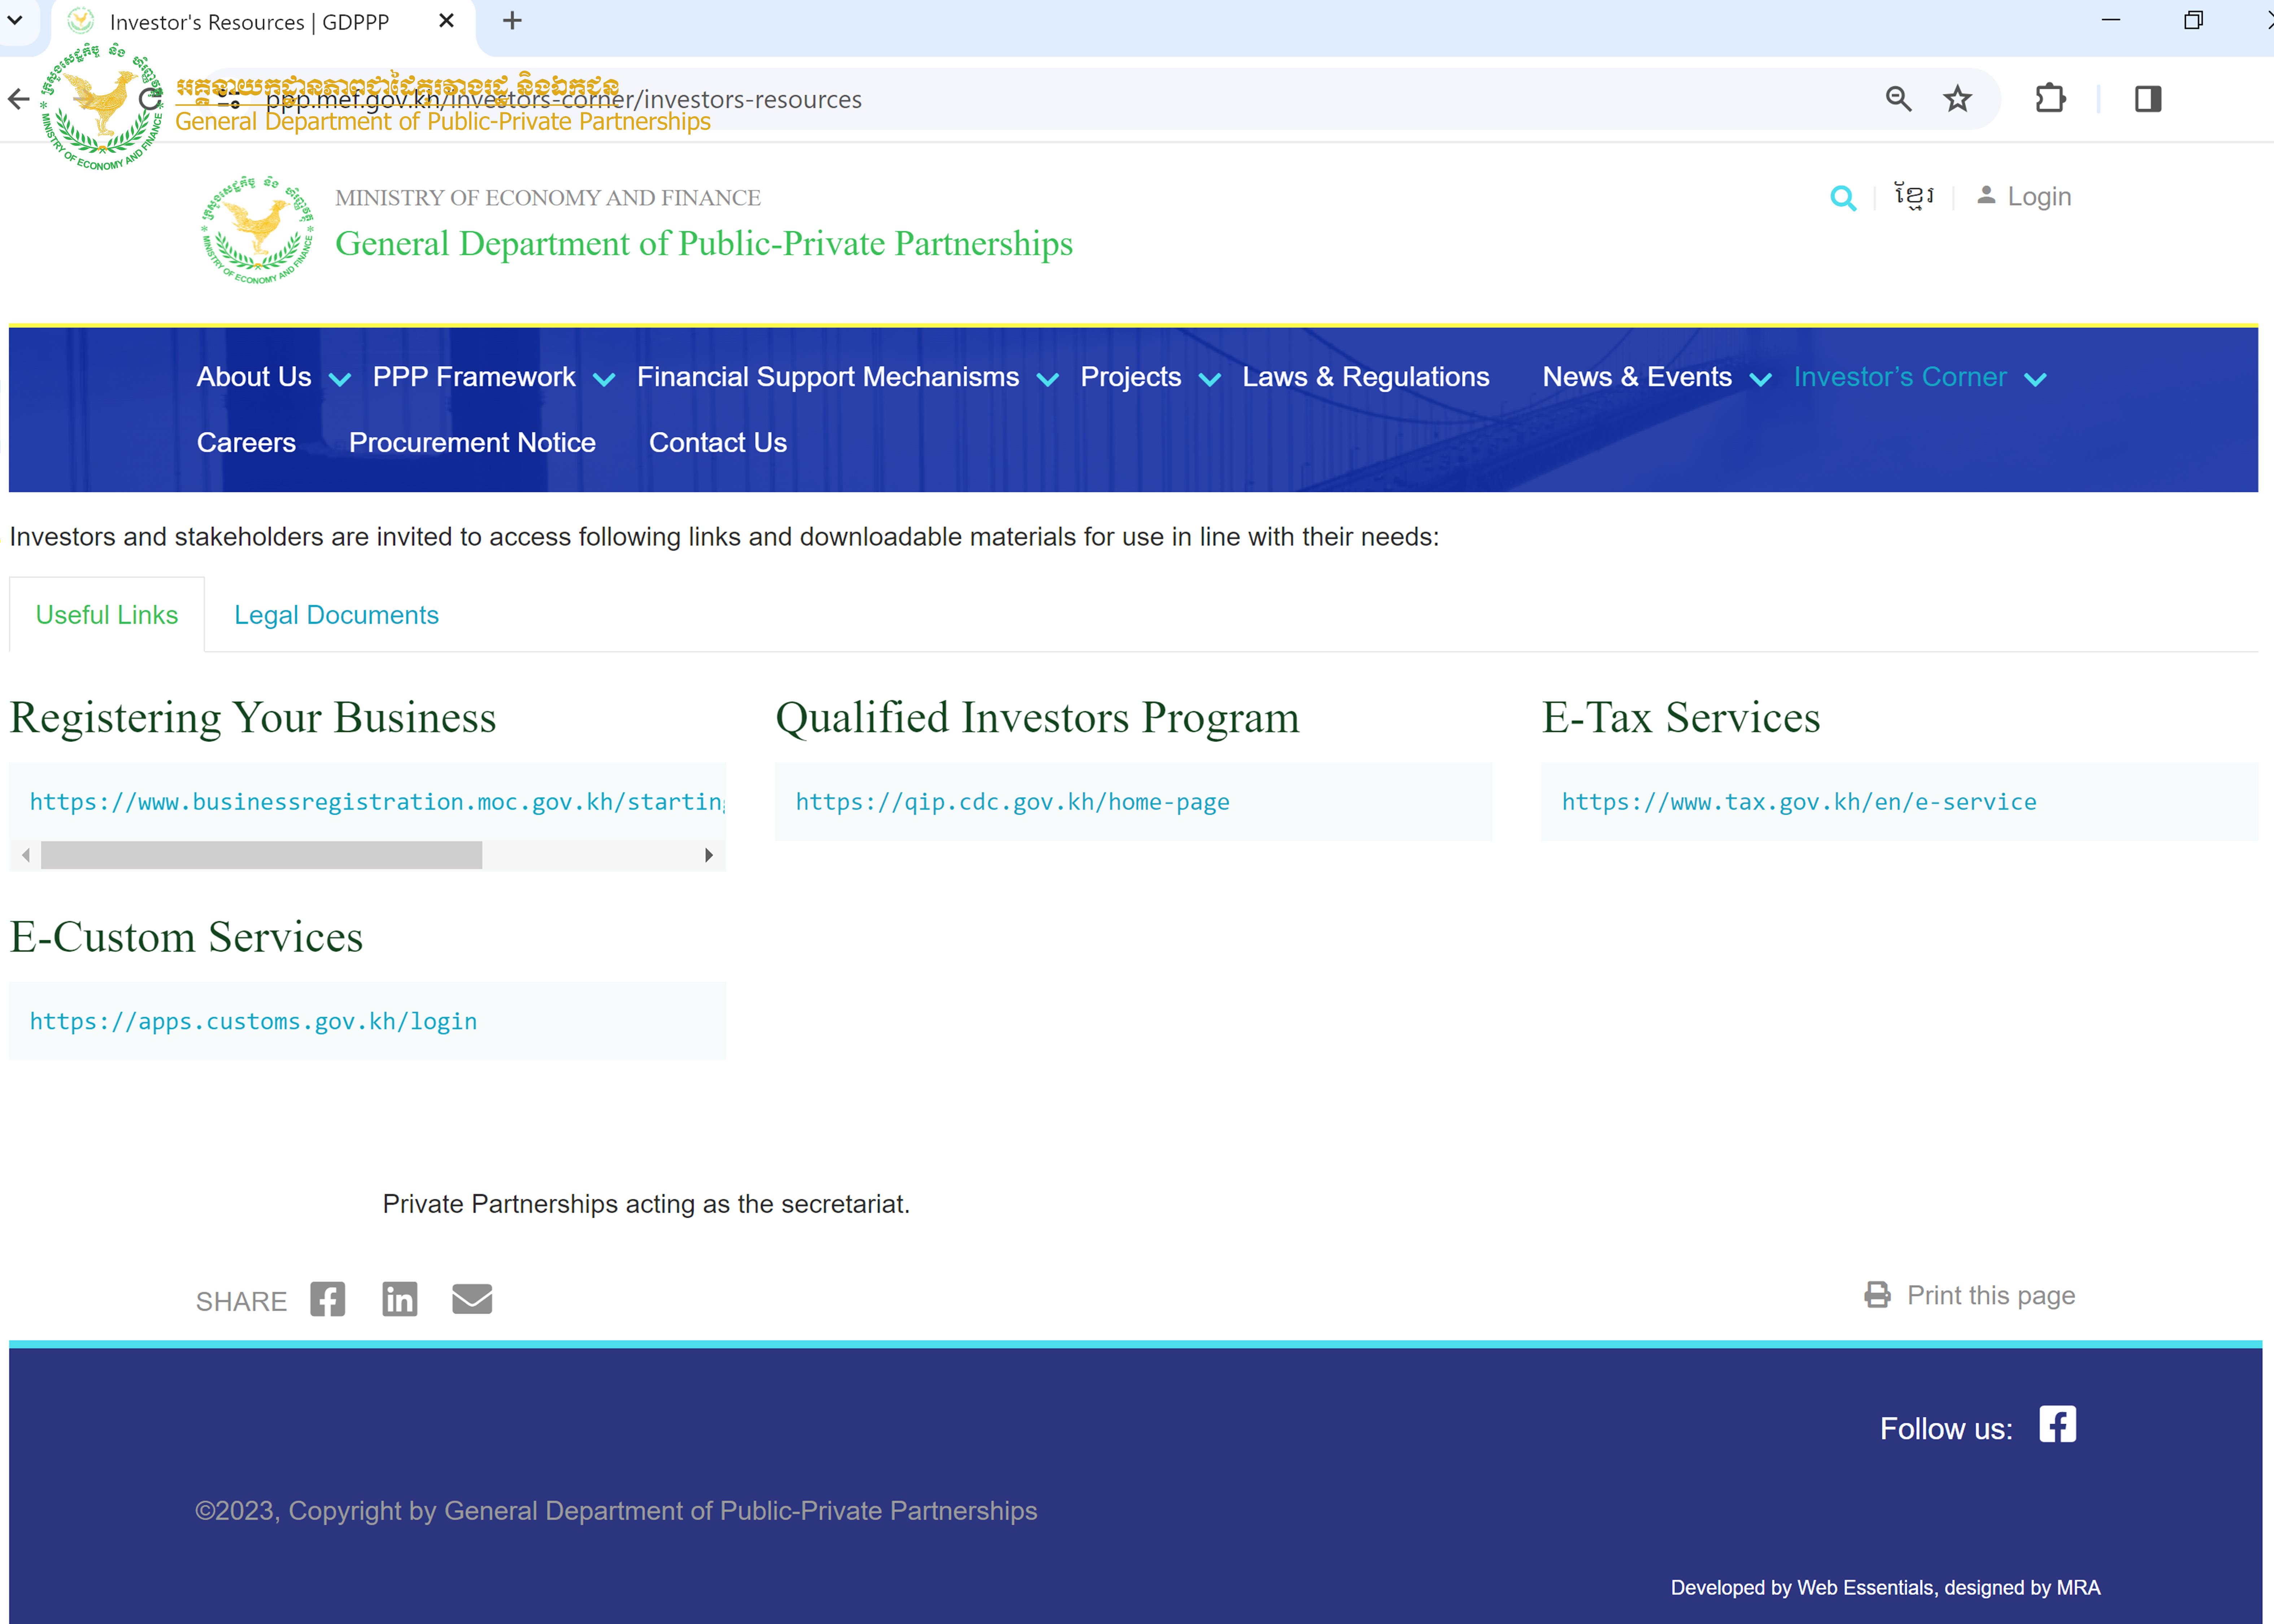Expand the PPP Framework dropdown
Screen dimensions: 2274x1624
tap(604, 379)
